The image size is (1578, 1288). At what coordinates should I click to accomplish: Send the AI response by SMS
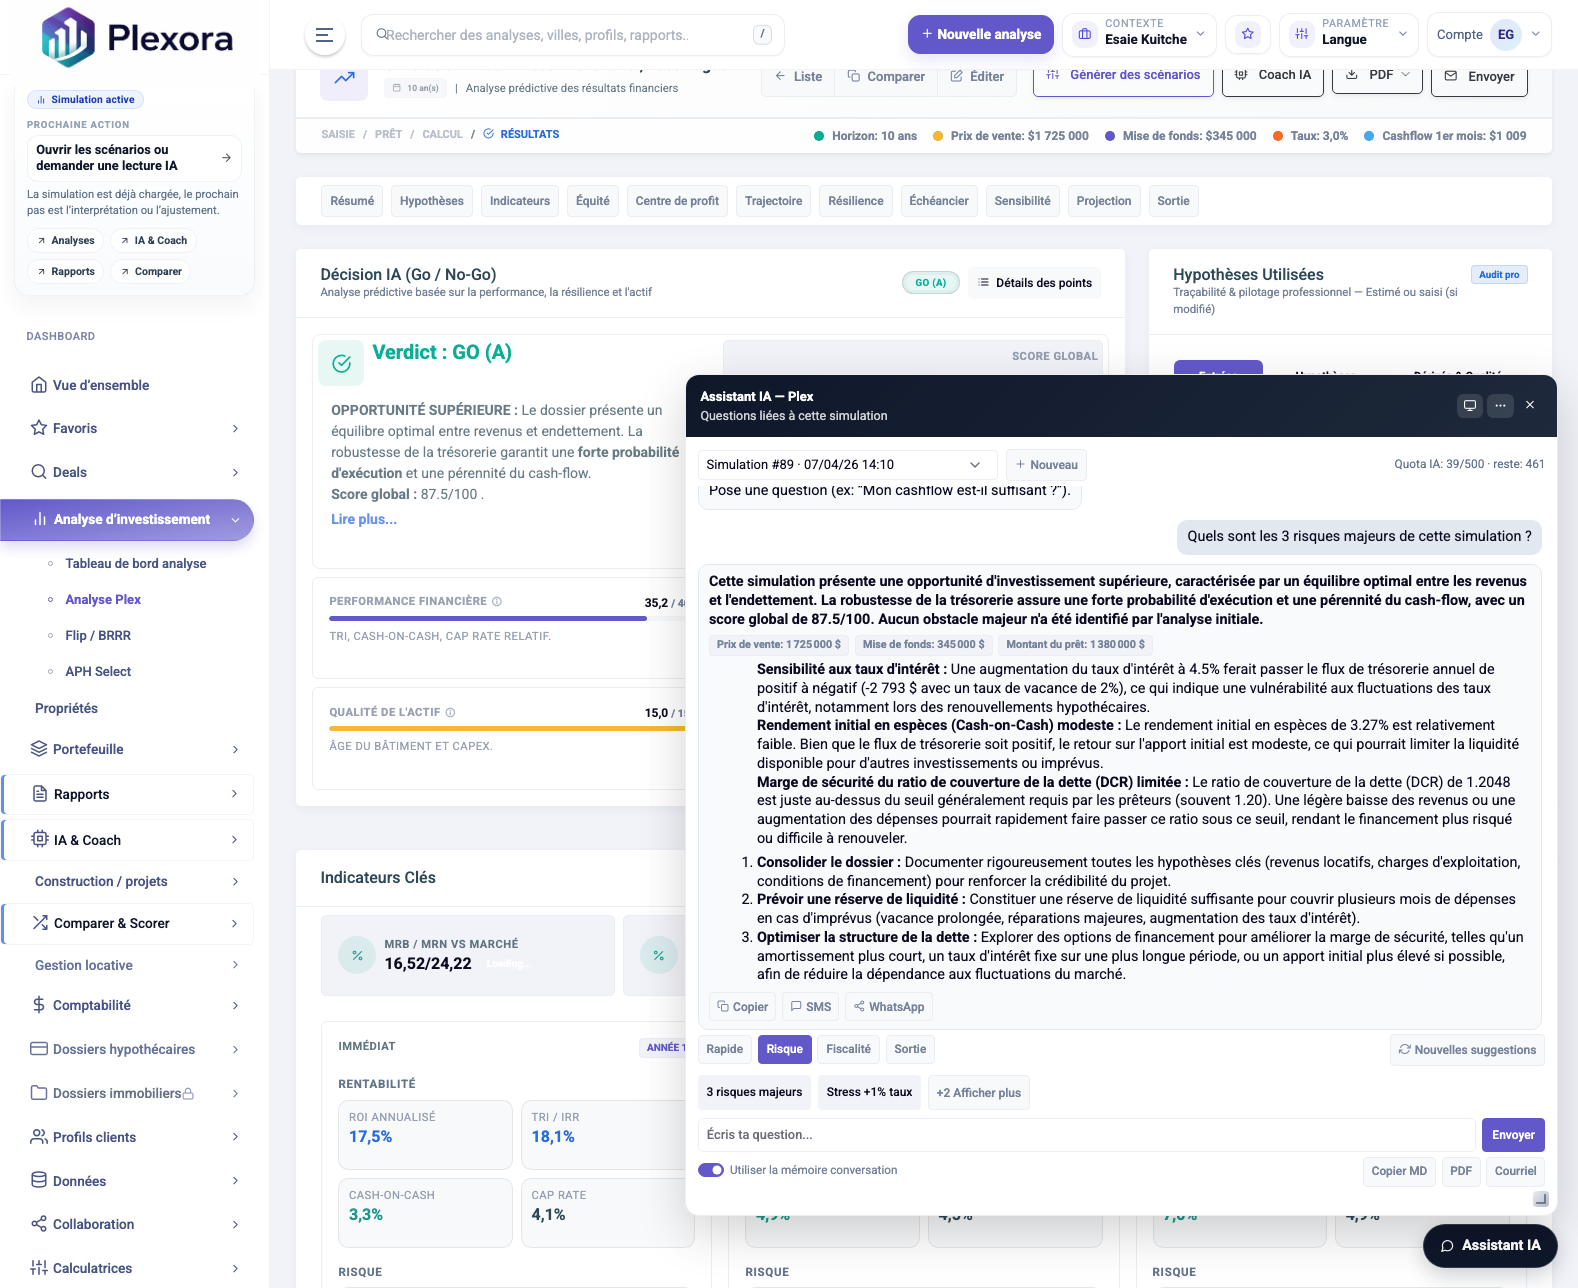810,1007
